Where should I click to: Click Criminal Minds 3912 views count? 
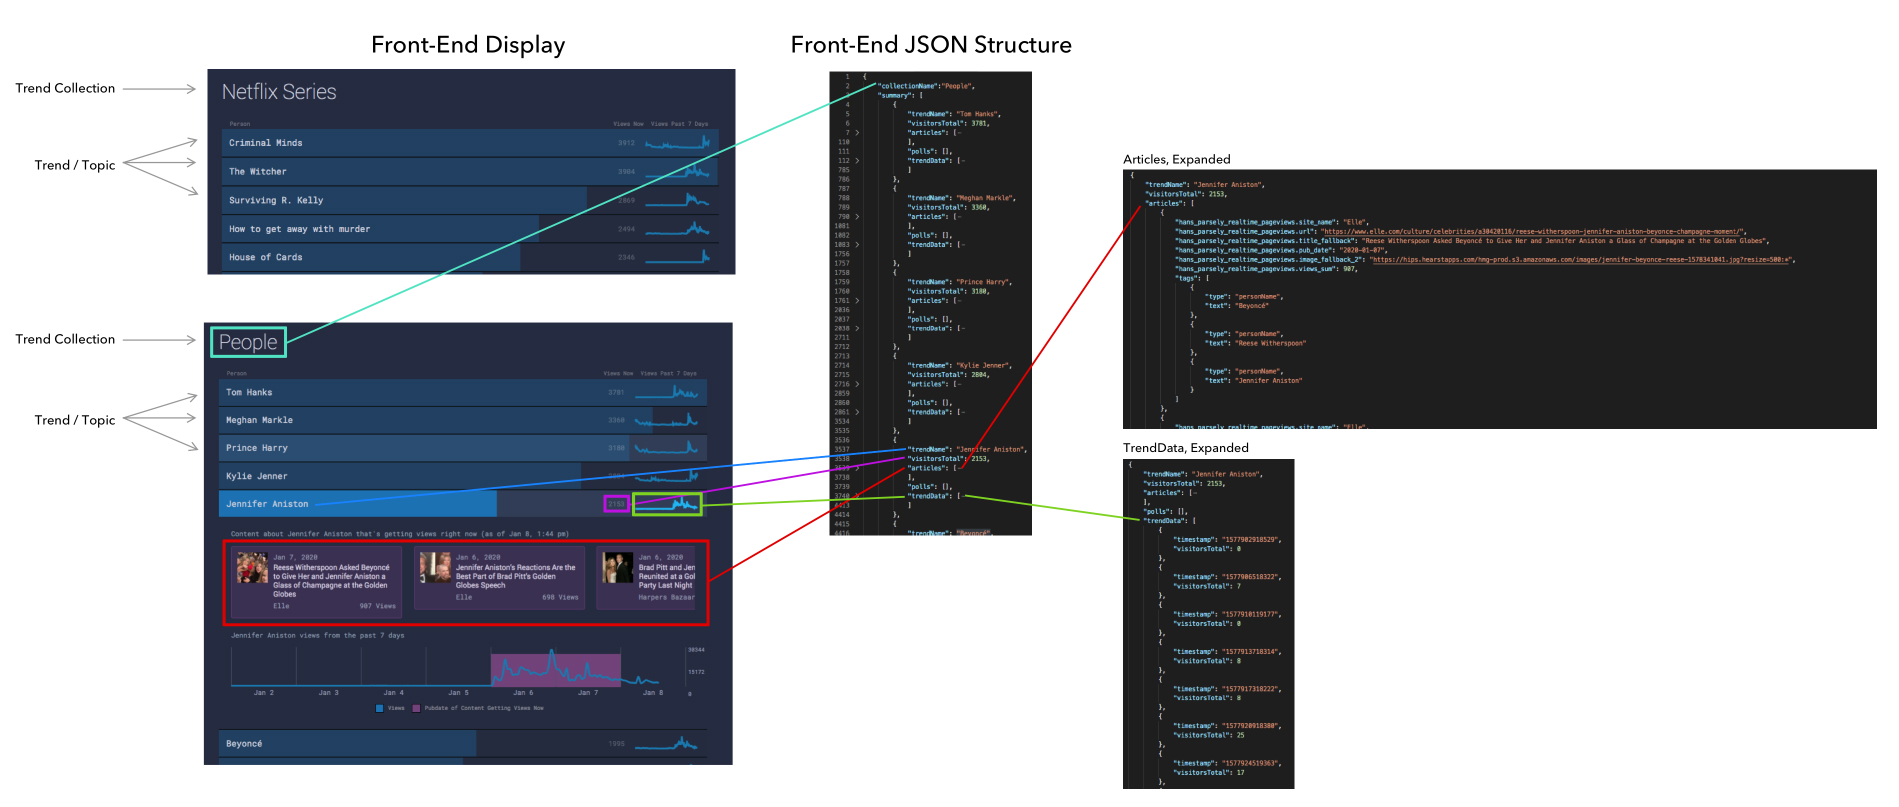pyautogui.click(x=626, y=143)
